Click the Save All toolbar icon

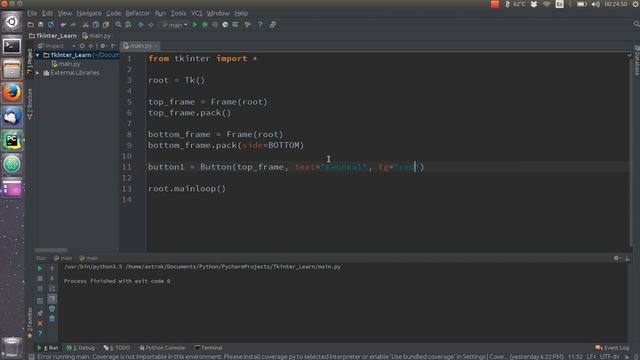tap(40, 24)
